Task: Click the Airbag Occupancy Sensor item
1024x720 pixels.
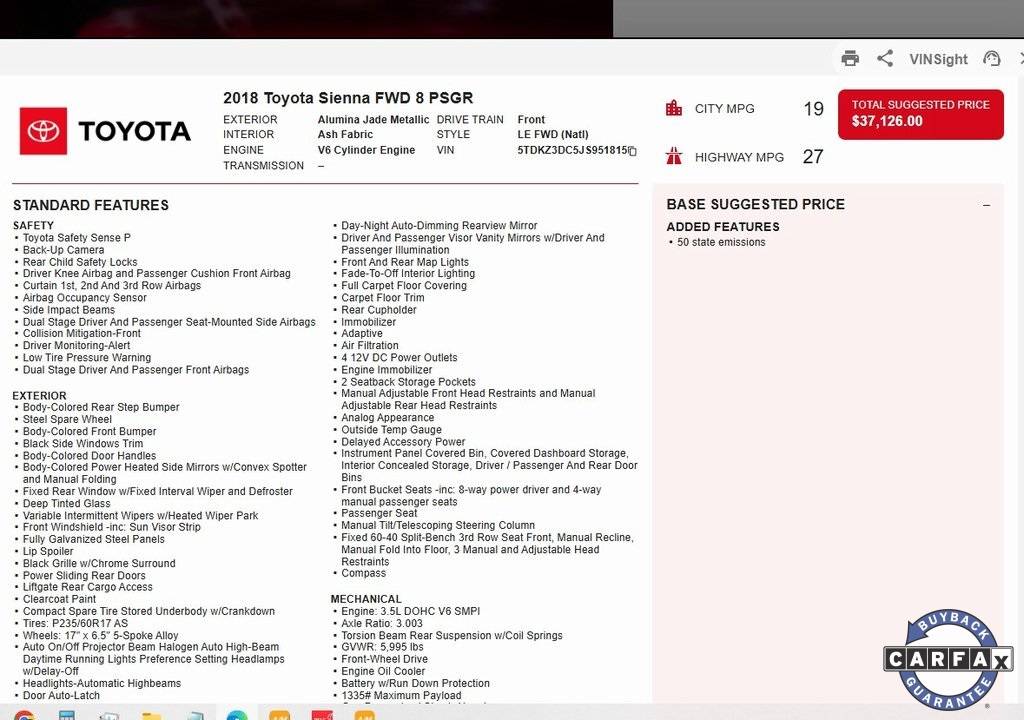Action: (84, 298)
